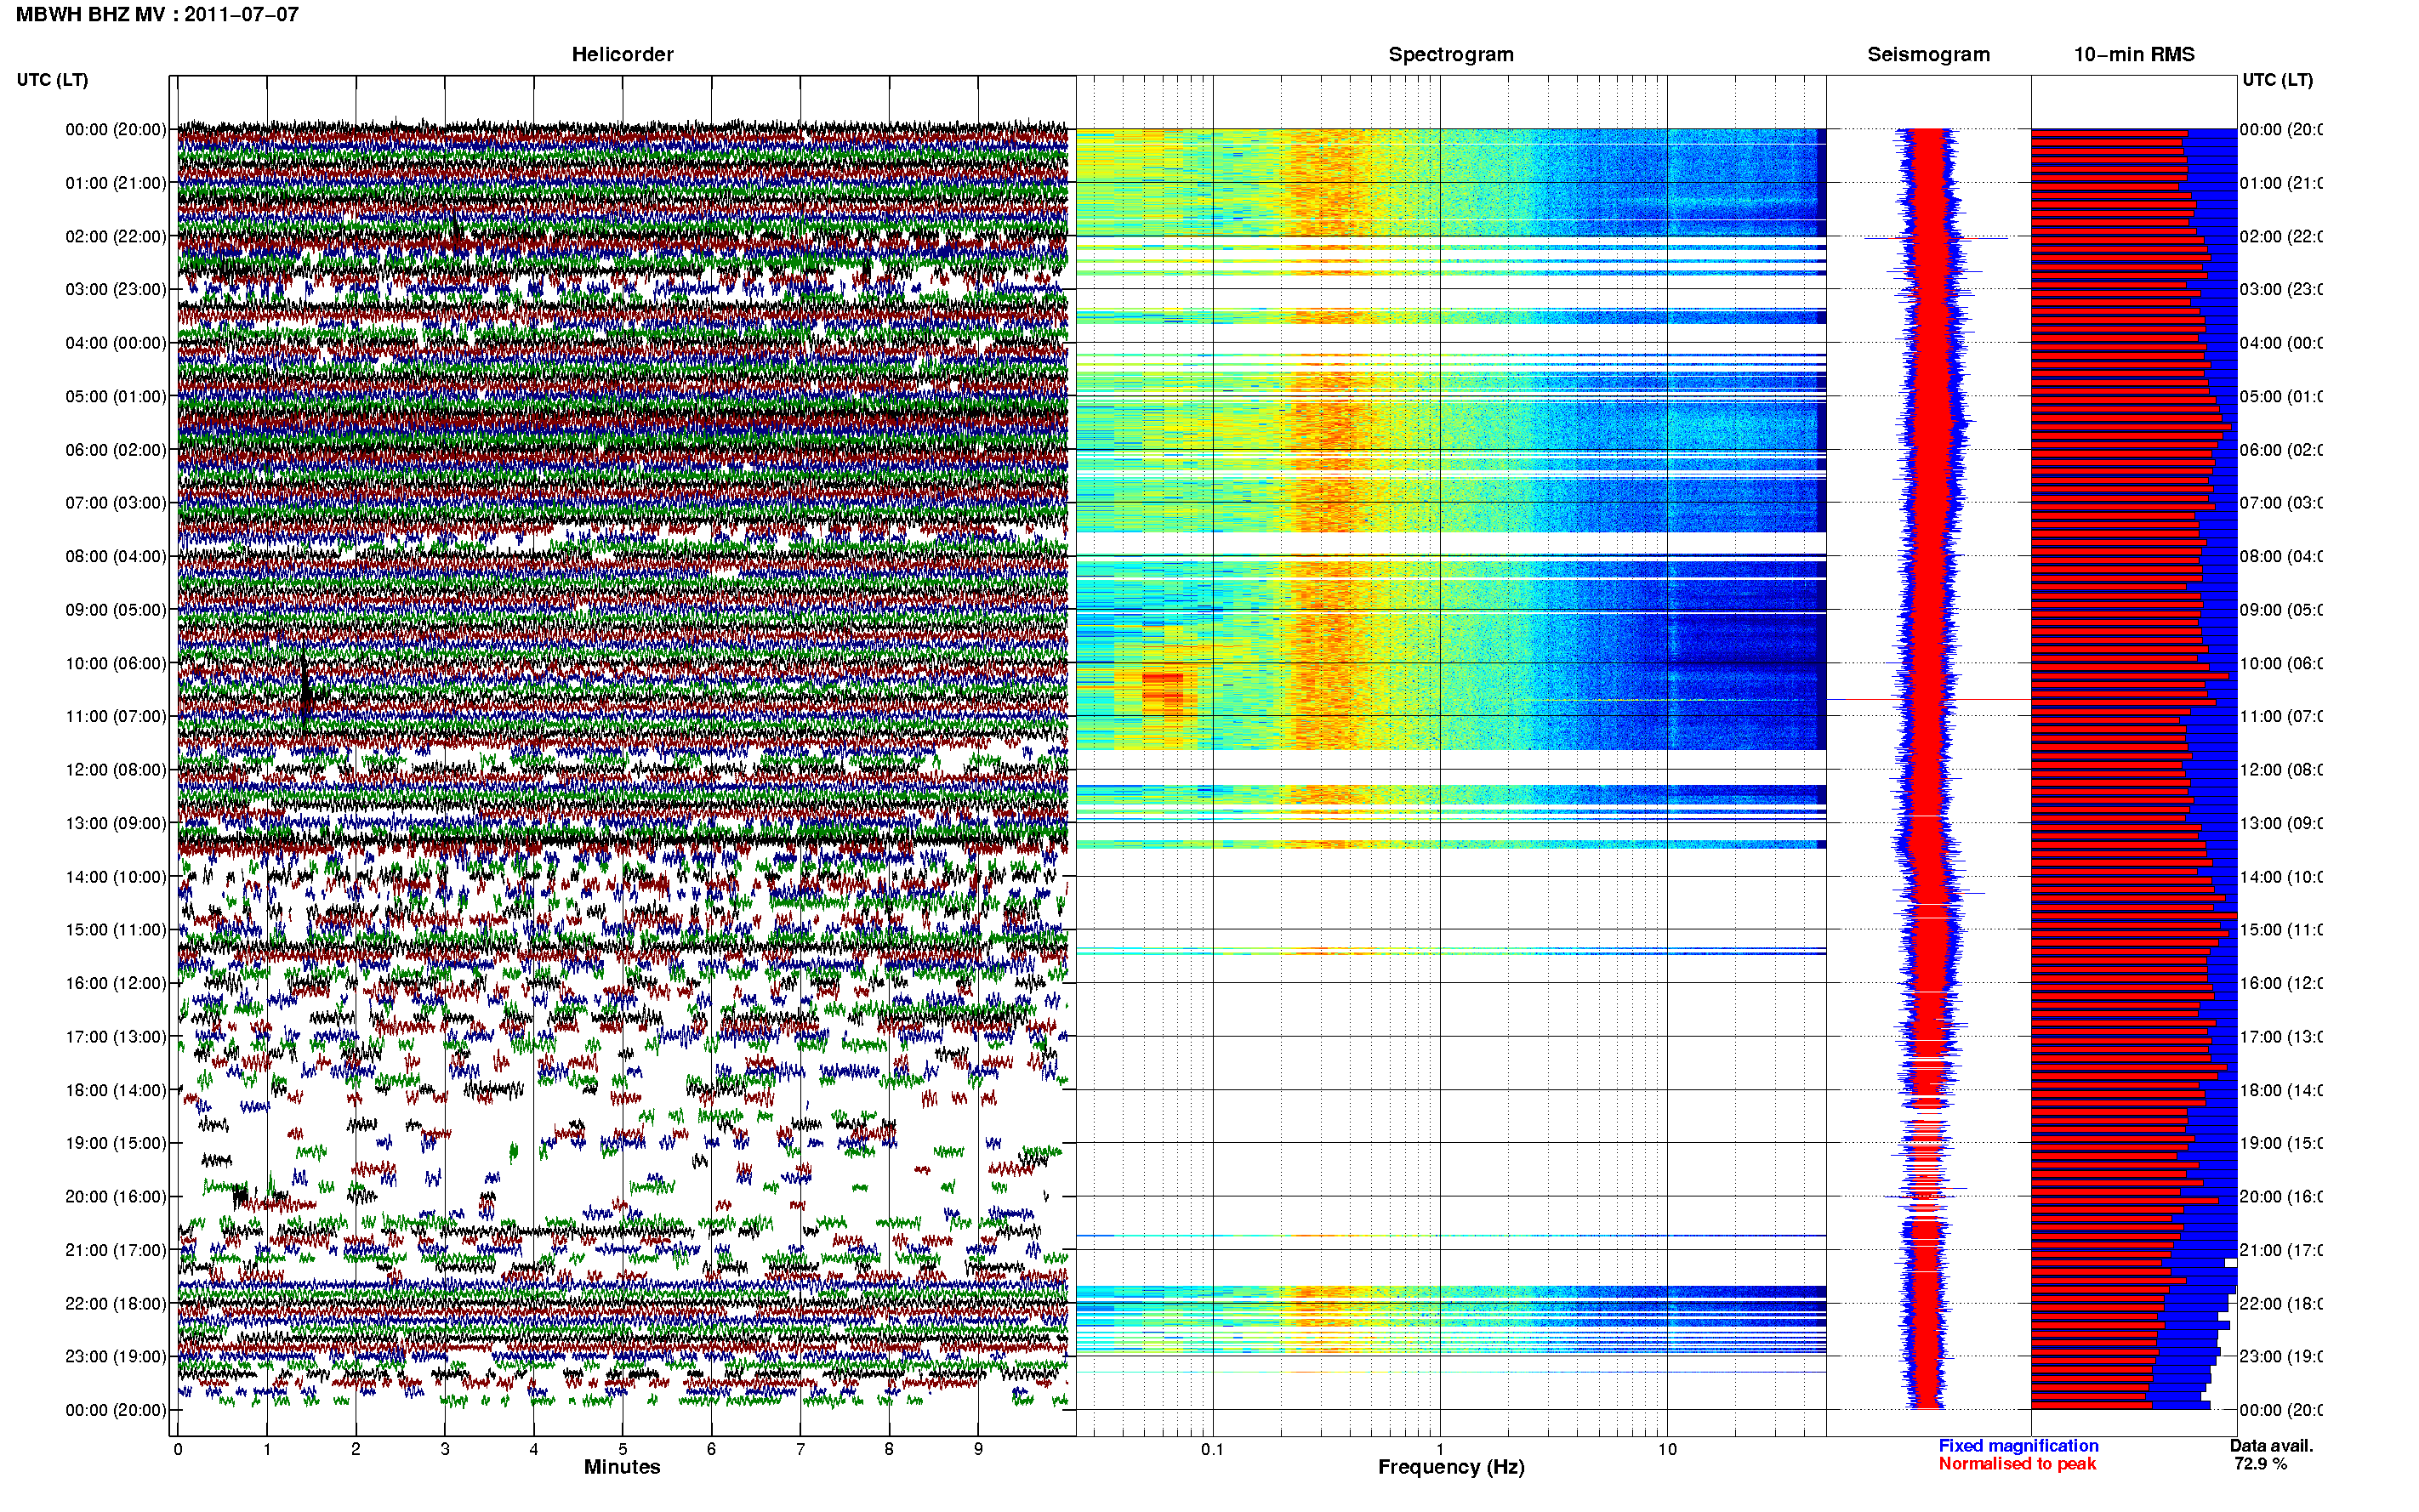The image size is (2419, 1512).
Task: Click the '20:00 (16:00)' left time label
Action: tap(116, 1197)
